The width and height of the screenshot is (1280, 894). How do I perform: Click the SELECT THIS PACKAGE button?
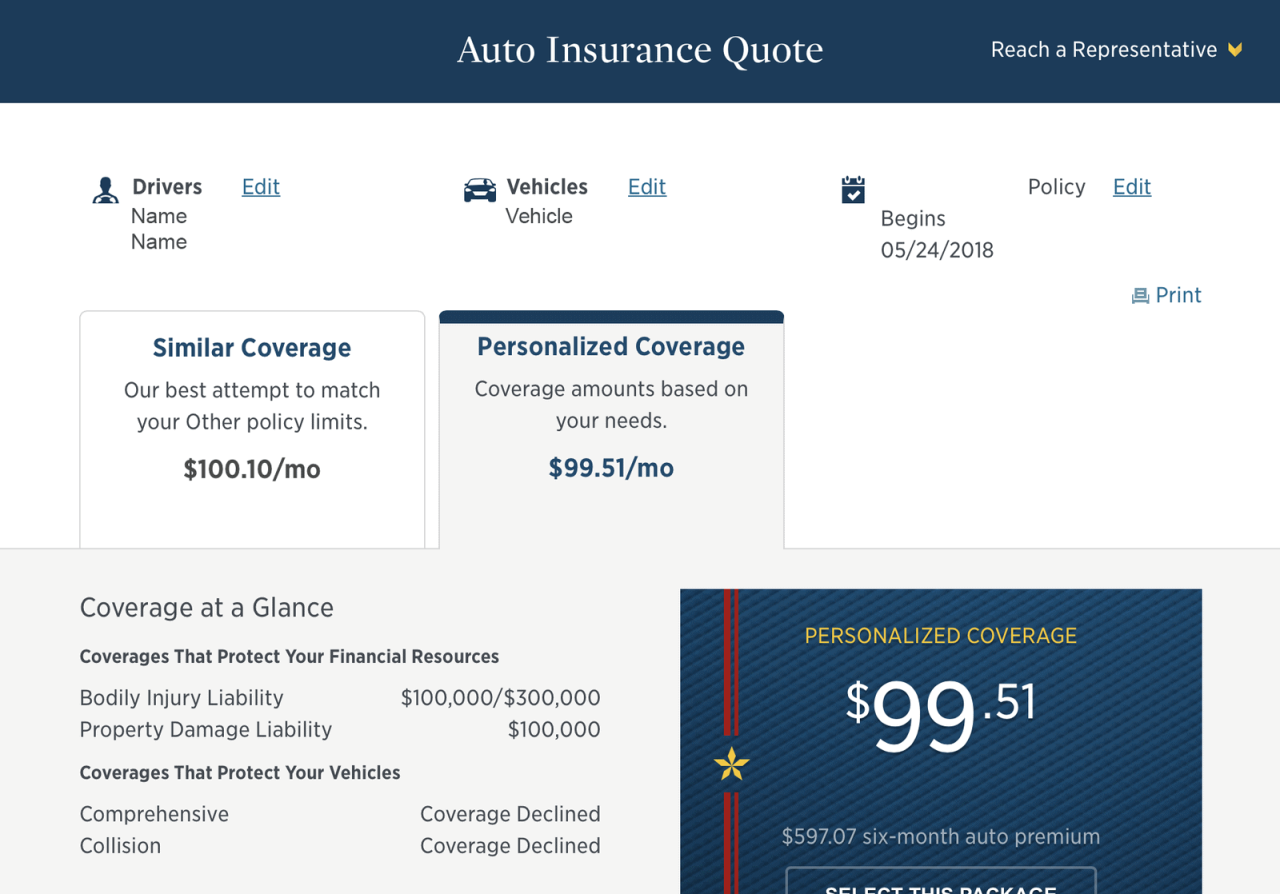[940, 888]
